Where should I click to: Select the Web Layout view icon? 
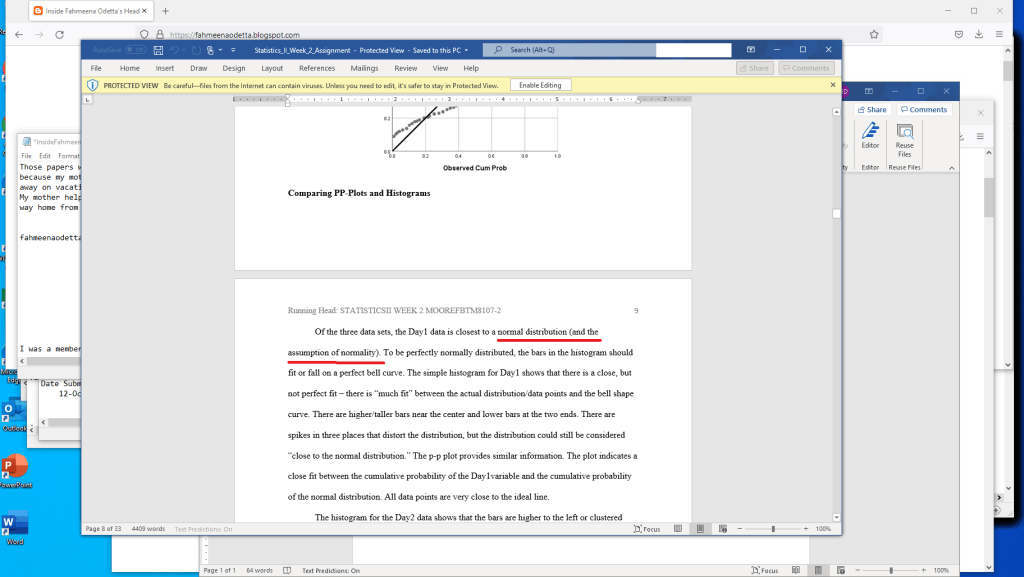click(x=722, y=528)
